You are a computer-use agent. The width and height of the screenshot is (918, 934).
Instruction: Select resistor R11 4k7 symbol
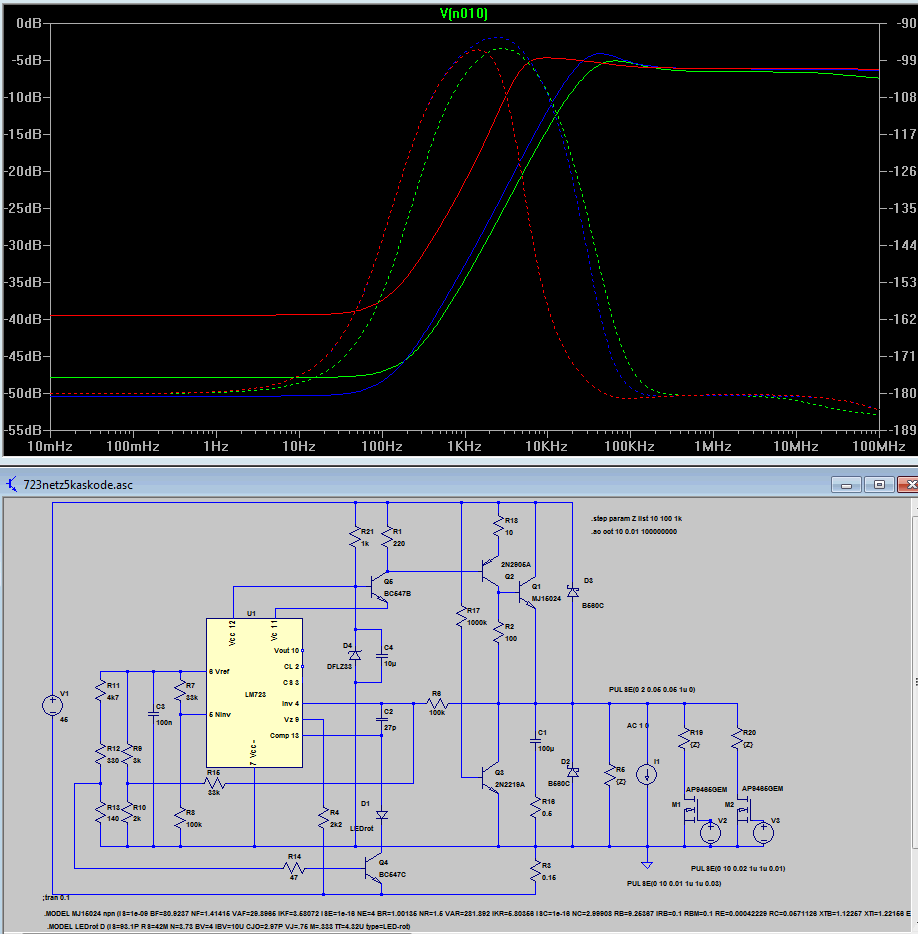click(101, 691)
